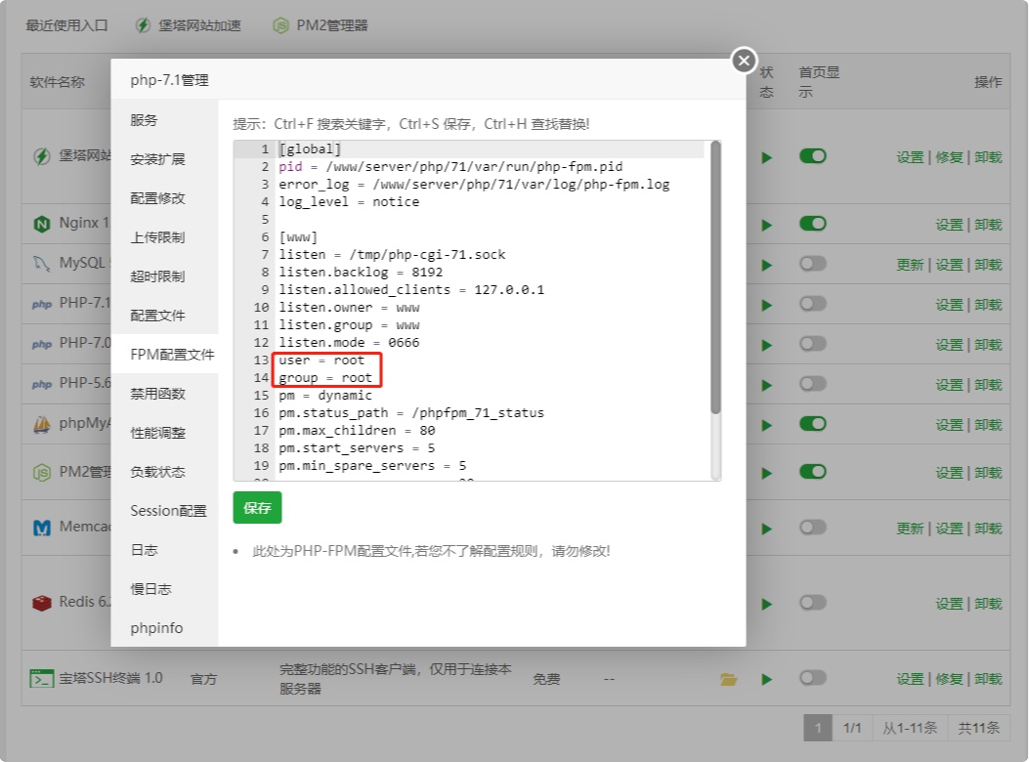Toggle homepage display for Nginx

(813, 224)
